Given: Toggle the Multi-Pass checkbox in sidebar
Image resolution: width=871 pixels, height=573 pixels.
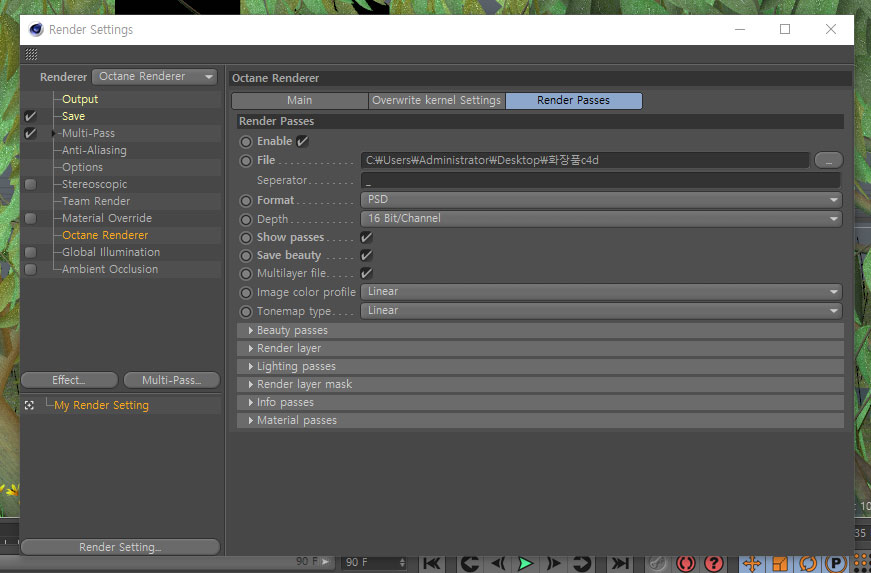Looking at the screenshot, I should (x=31, y=133).
